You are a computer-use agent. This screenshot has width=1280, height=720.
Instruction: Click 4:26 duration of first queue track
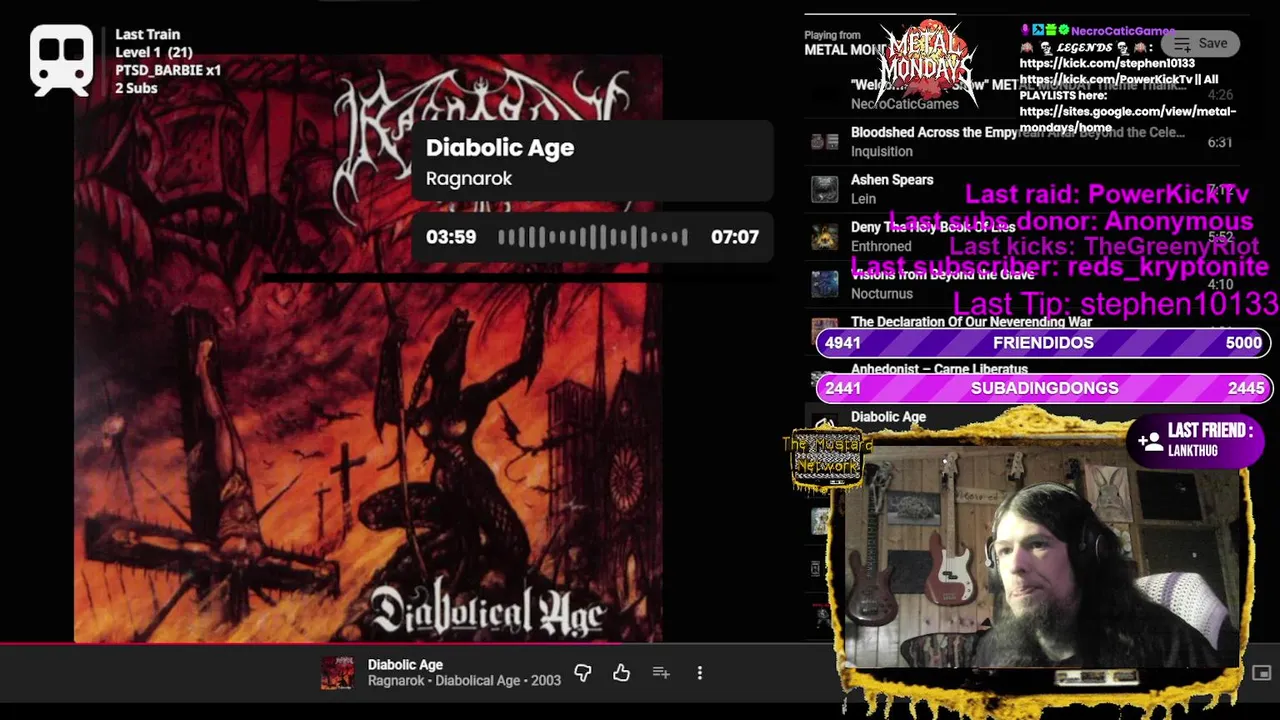[x=1219, y=95]
